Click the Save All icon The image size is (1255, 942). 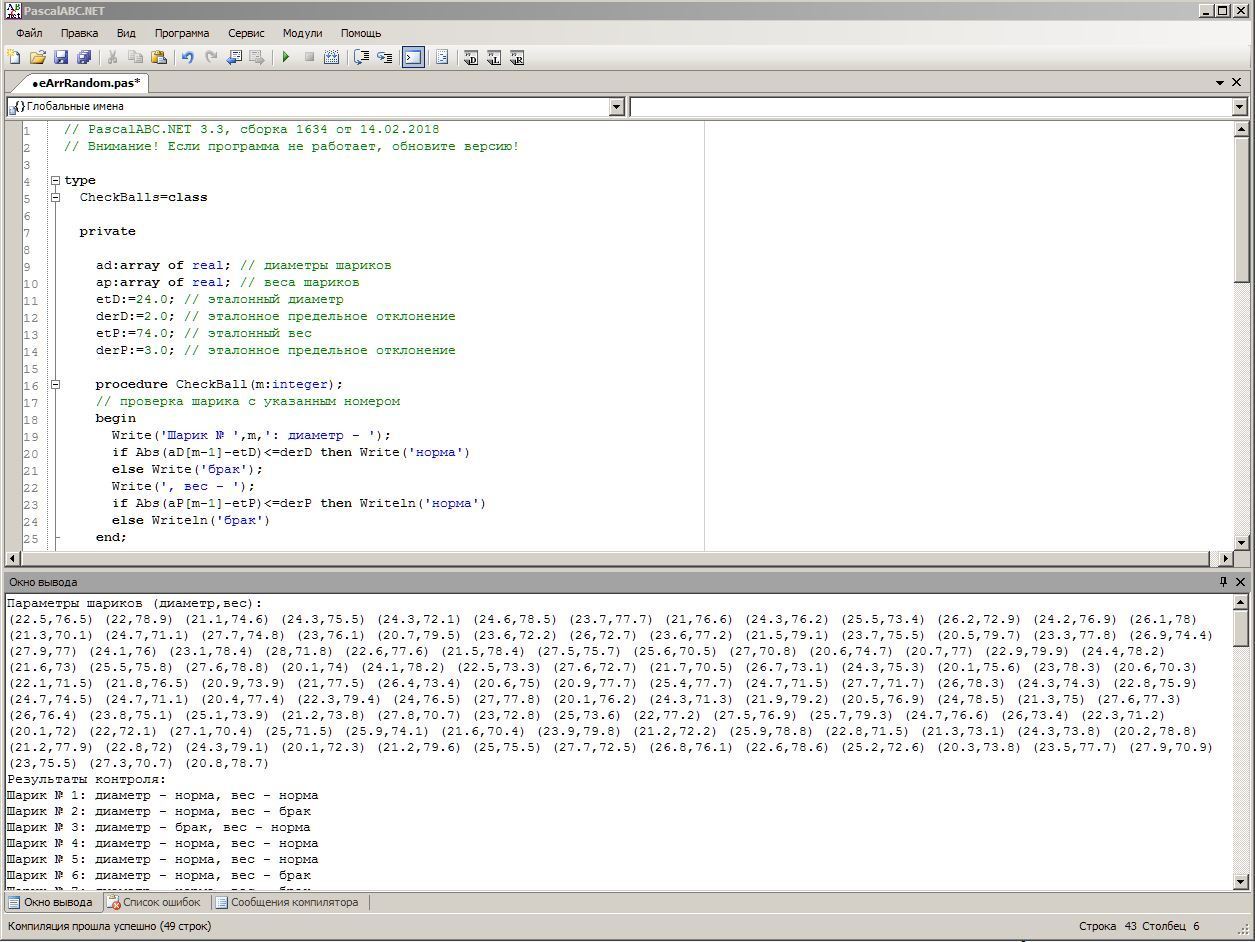[x=84, y=58]
